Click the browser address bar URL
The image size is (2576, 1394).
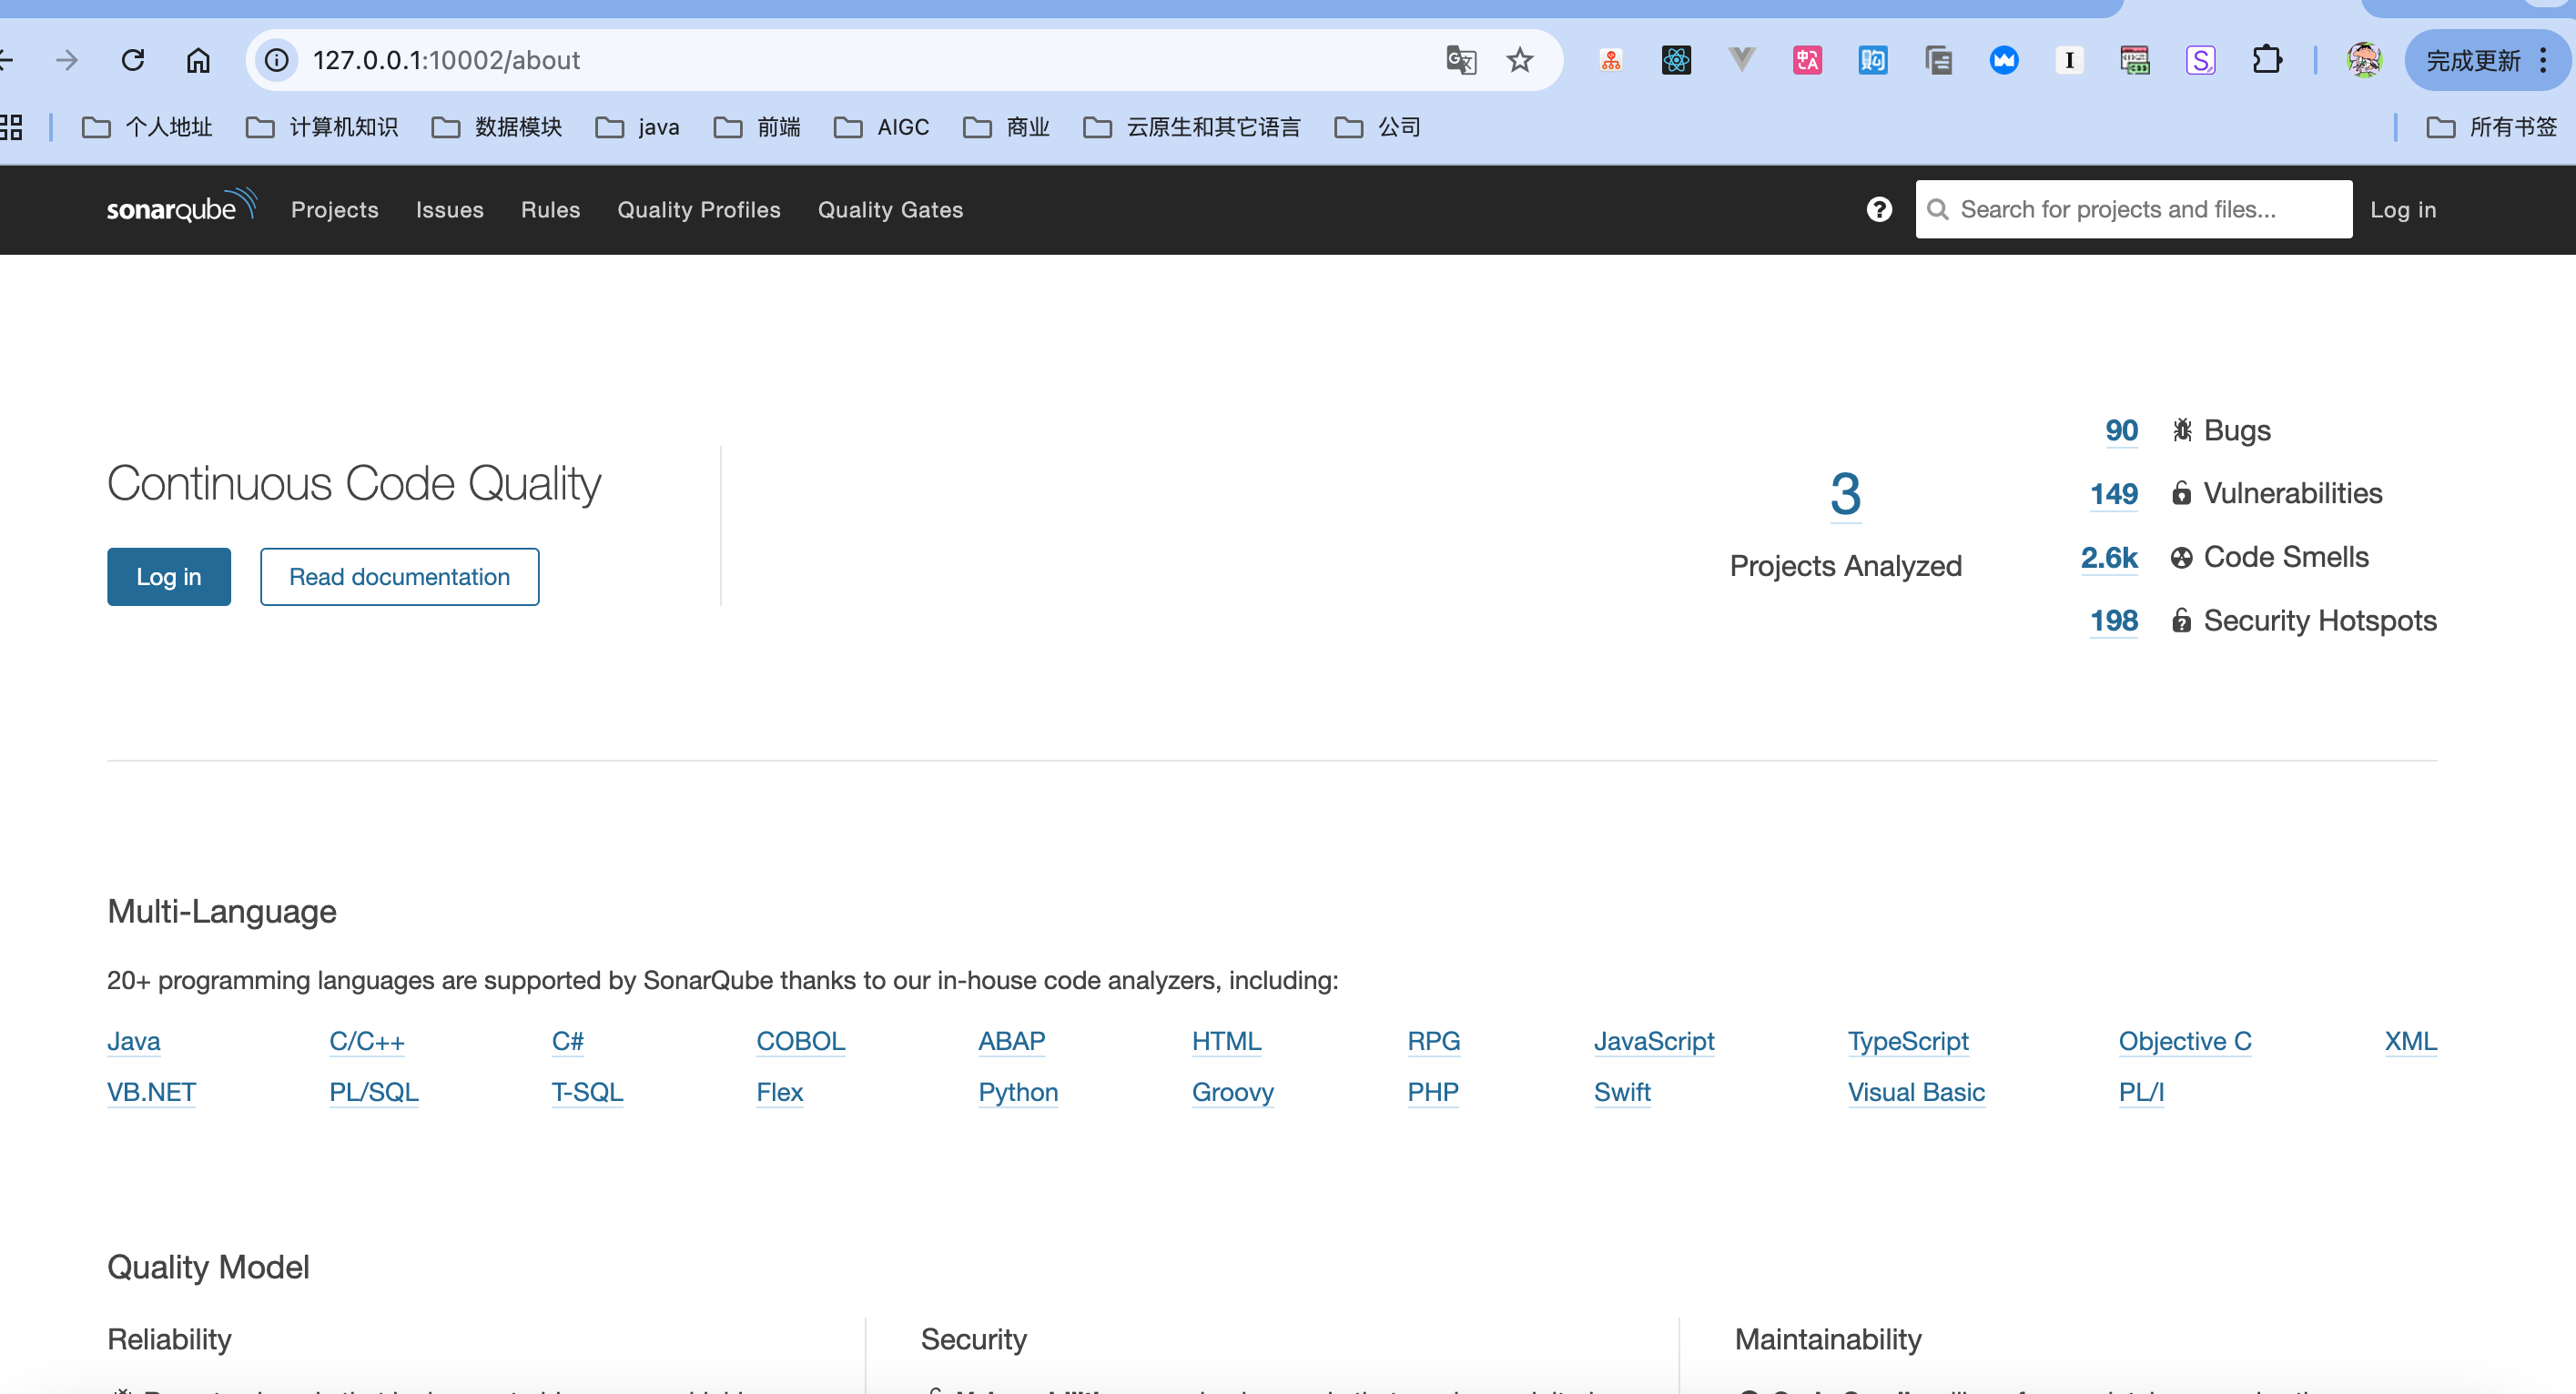[446, 60]
